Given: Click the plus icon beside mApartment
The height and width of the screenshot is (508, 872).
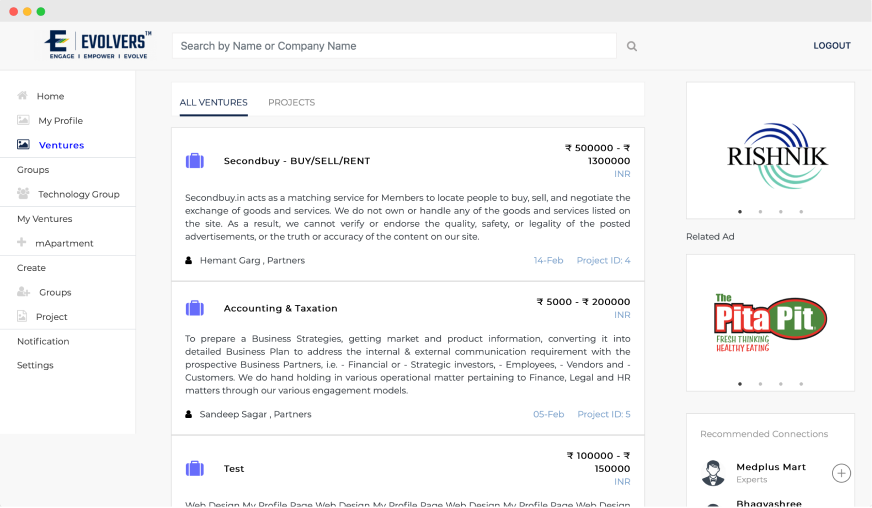Looking at the screenshot, I should (22, 242).
